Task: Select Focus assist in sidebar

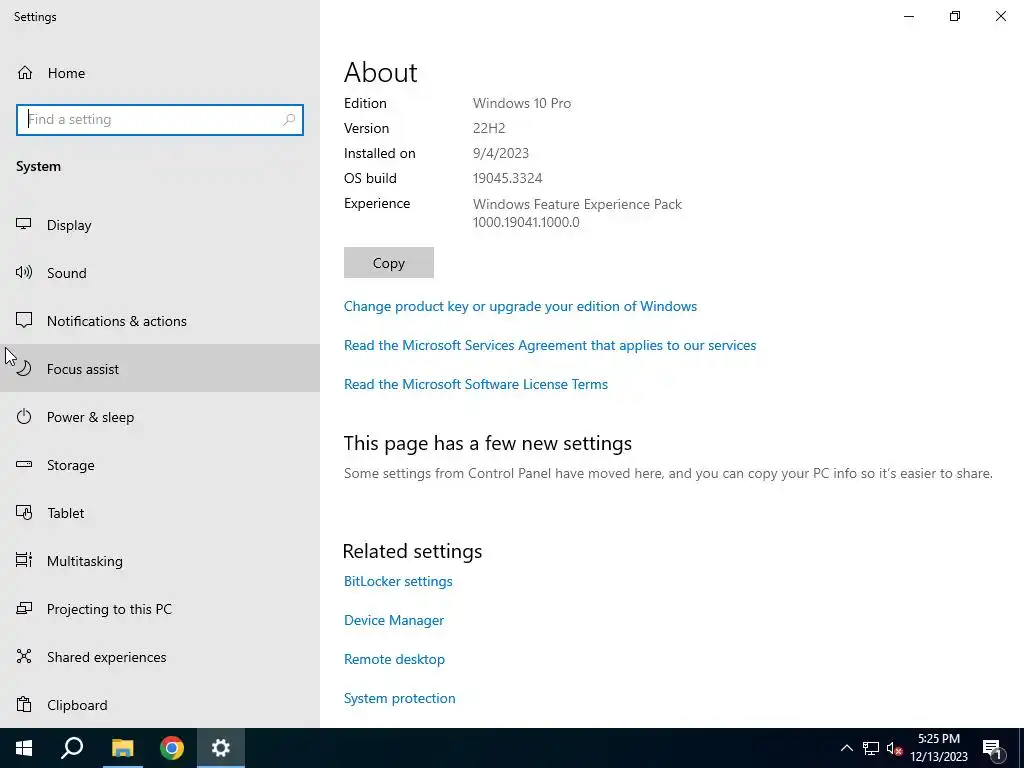Action: 160,368
